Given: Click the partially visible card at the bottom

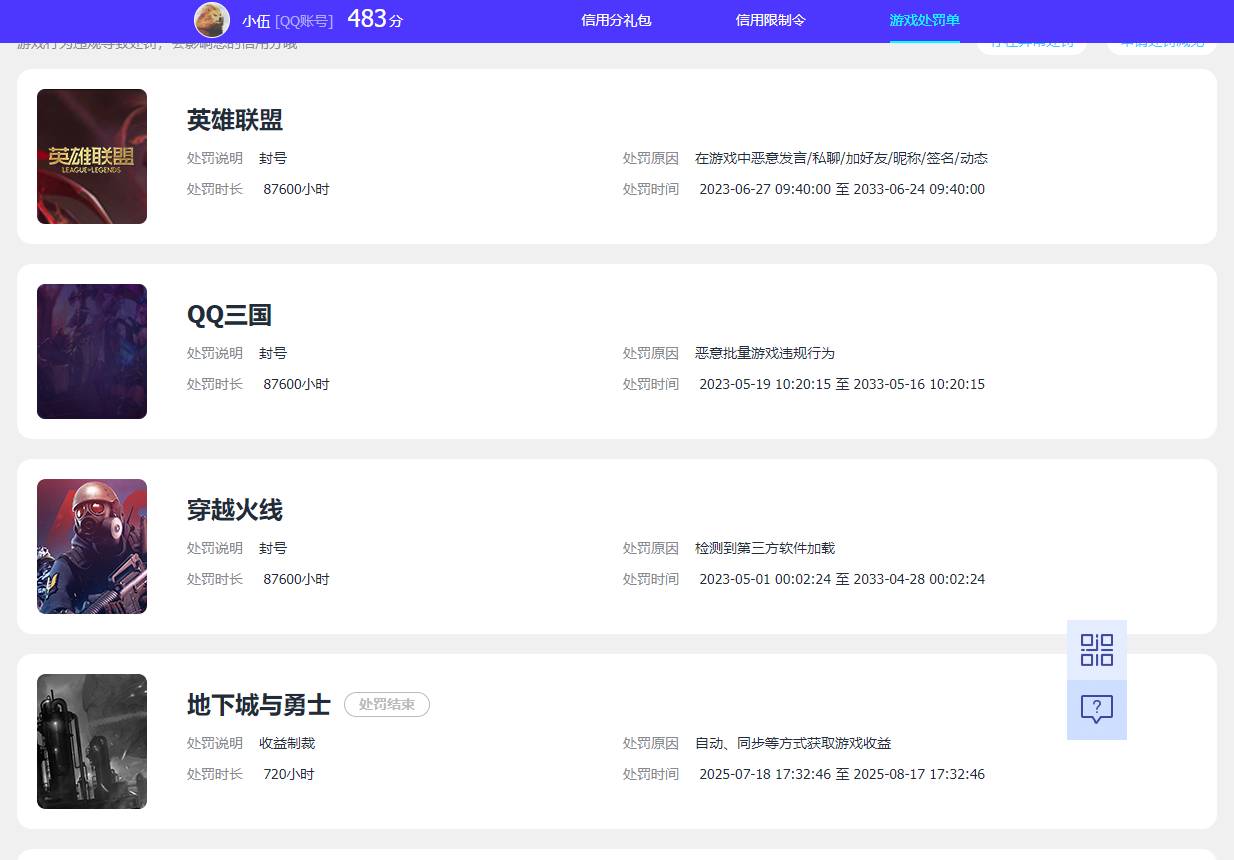Looking at the screenshot, I should (x=617, y=855).
